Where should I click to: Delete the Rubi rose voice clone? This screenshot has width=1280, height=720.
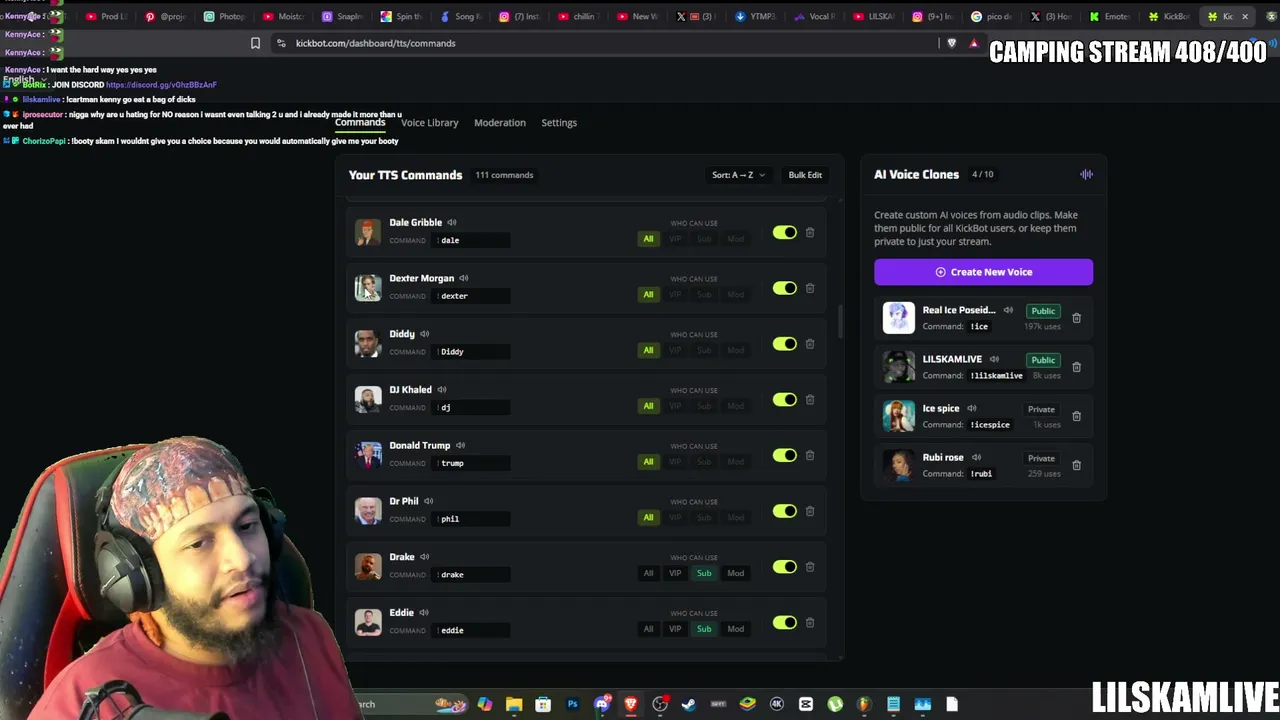pyautogui.click(x=1077, y=465)
